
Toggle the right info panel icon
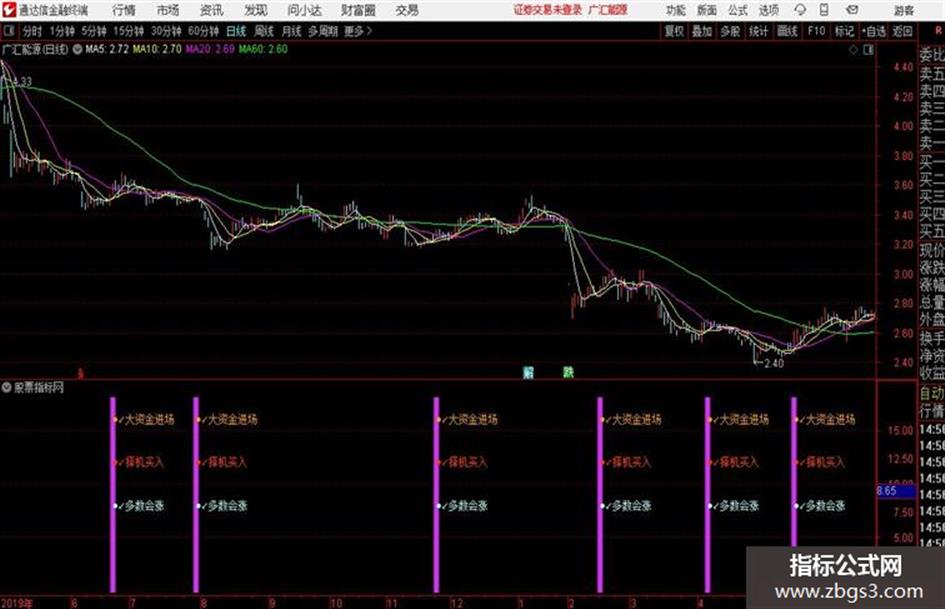(x=868, y=50)
